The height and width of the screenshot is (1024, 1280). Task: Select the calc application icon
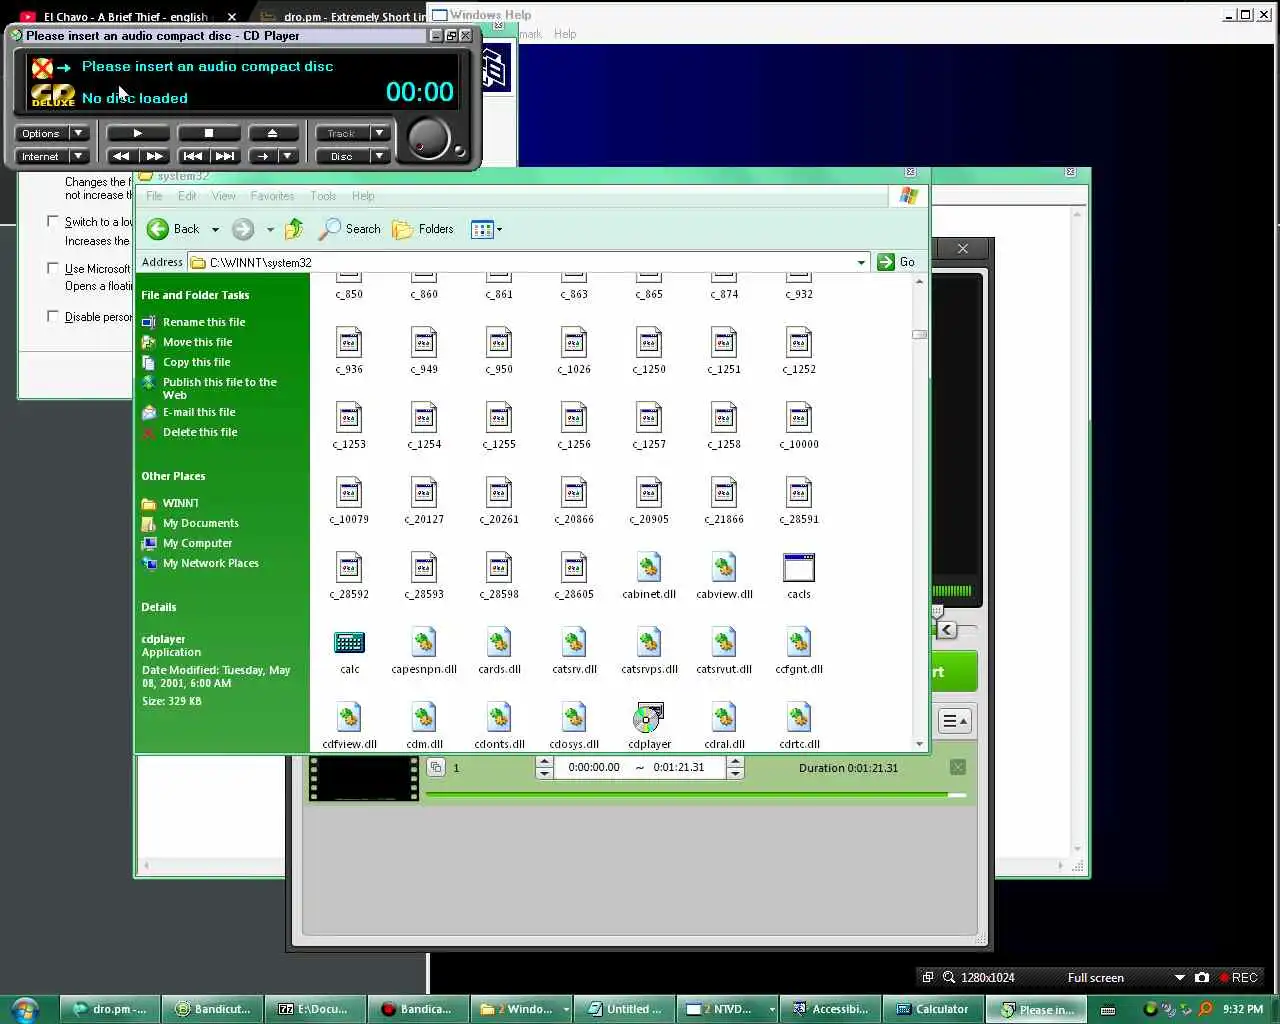349,643
